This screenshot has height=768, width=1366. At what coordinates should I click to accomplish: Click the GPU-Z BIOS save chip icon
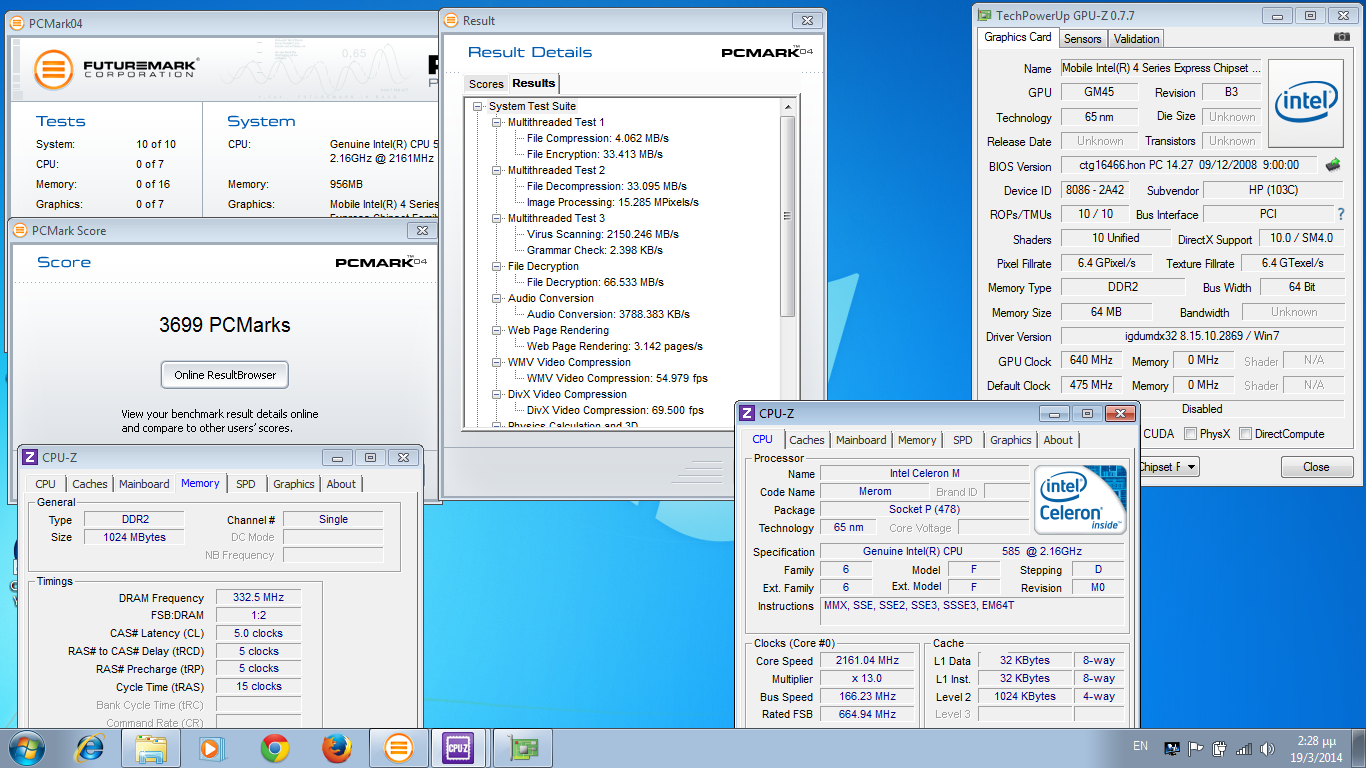click(1333, 165)
